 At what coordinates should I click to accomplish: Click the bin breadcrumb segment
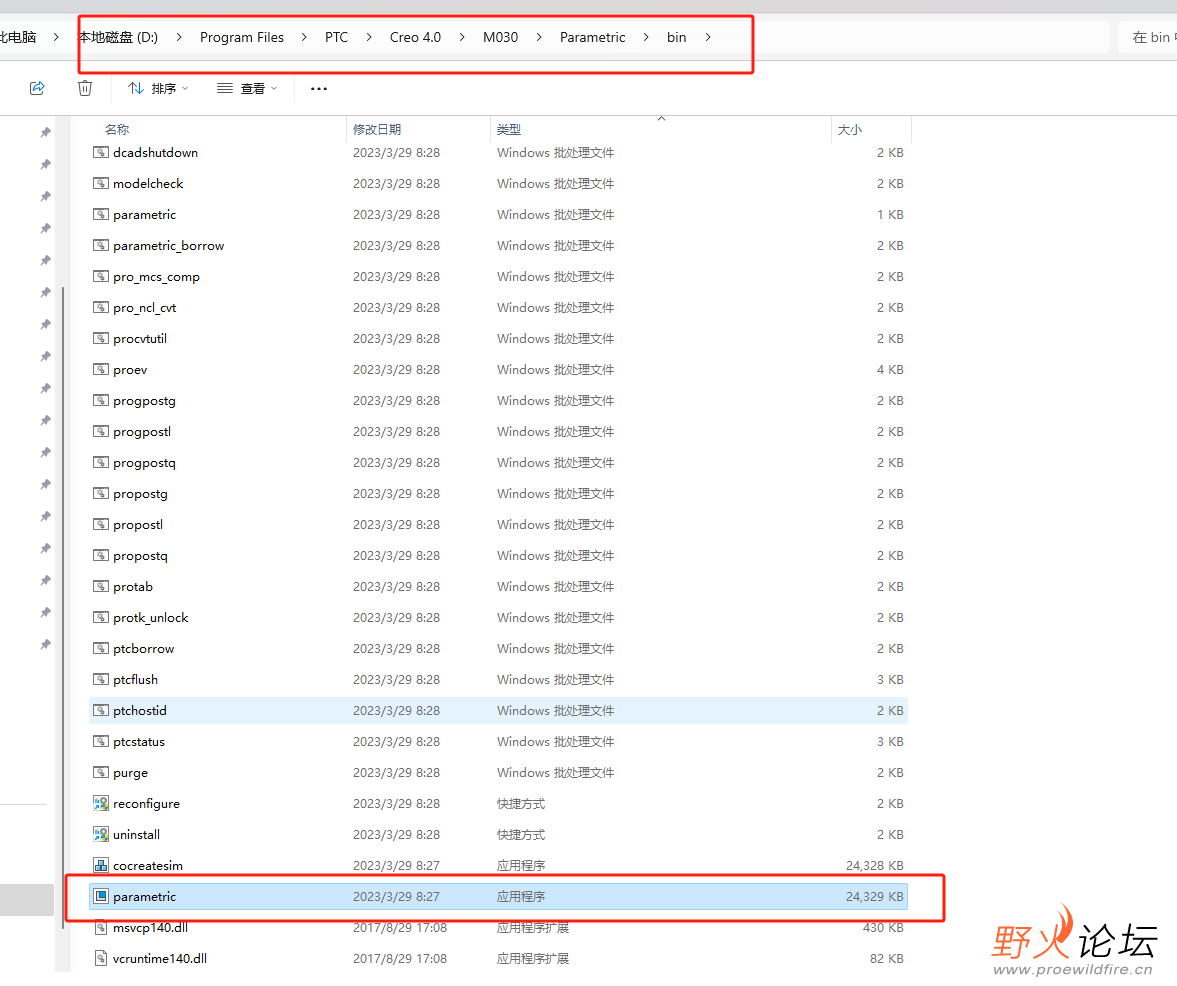pos(676,38)
